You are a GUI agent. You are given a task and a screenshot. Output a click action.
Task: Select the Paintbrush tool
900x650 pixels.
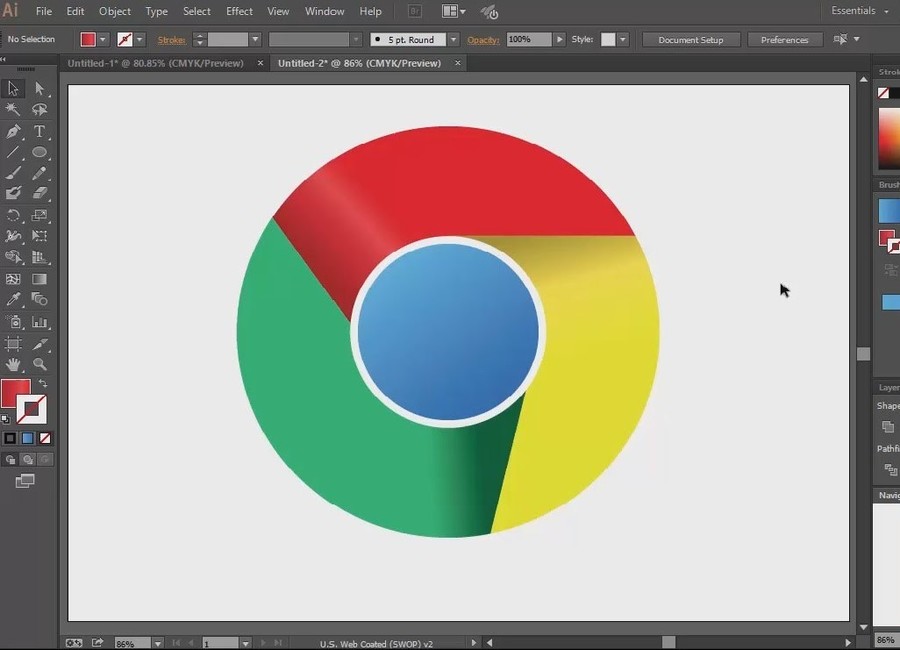(13, 173)
